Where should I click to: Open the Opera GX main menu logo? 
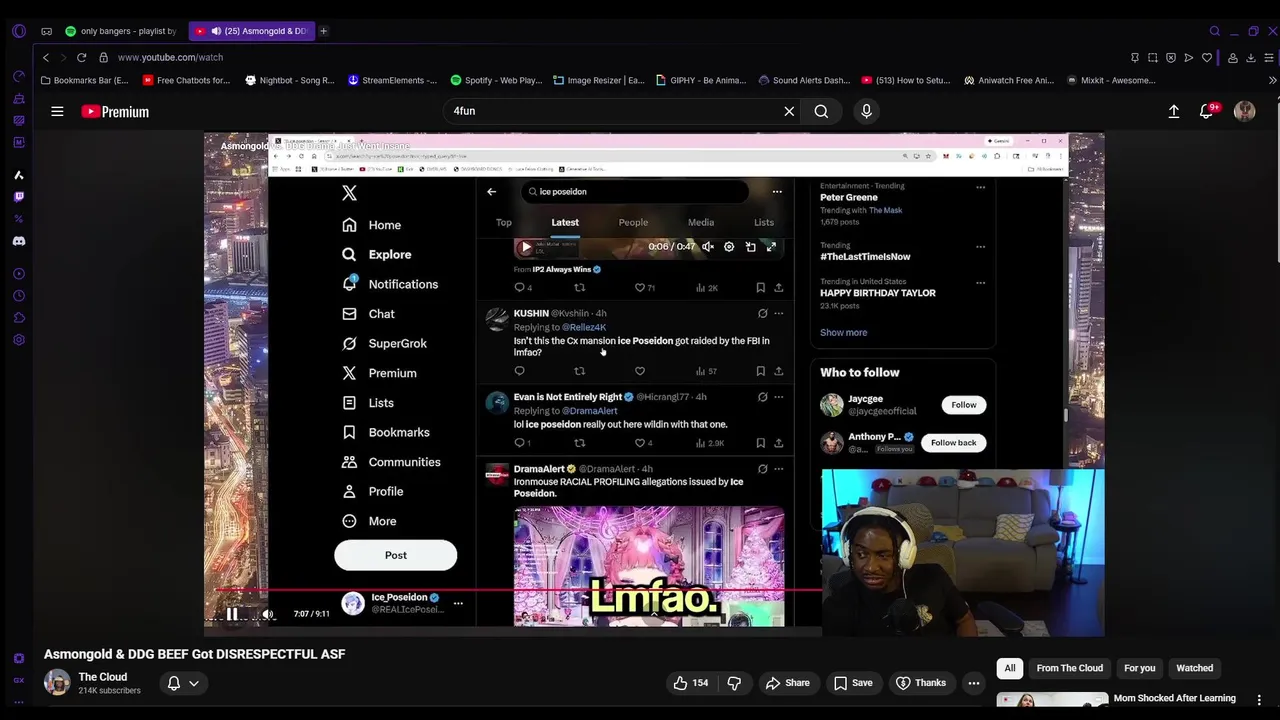pyautogui.click(x=19, y=31)
